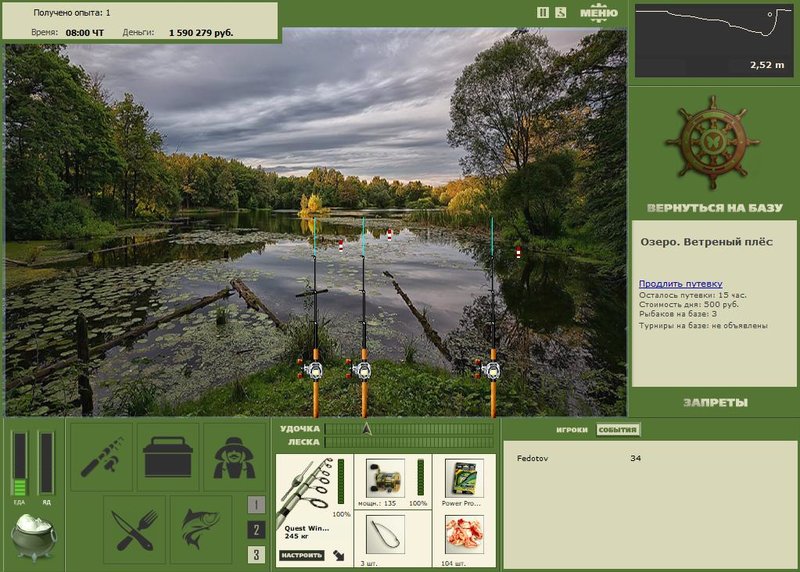Viewport: 800px width, 572px height.
Task: Click the ЕДА hunger bar
Action: (19, 464)
